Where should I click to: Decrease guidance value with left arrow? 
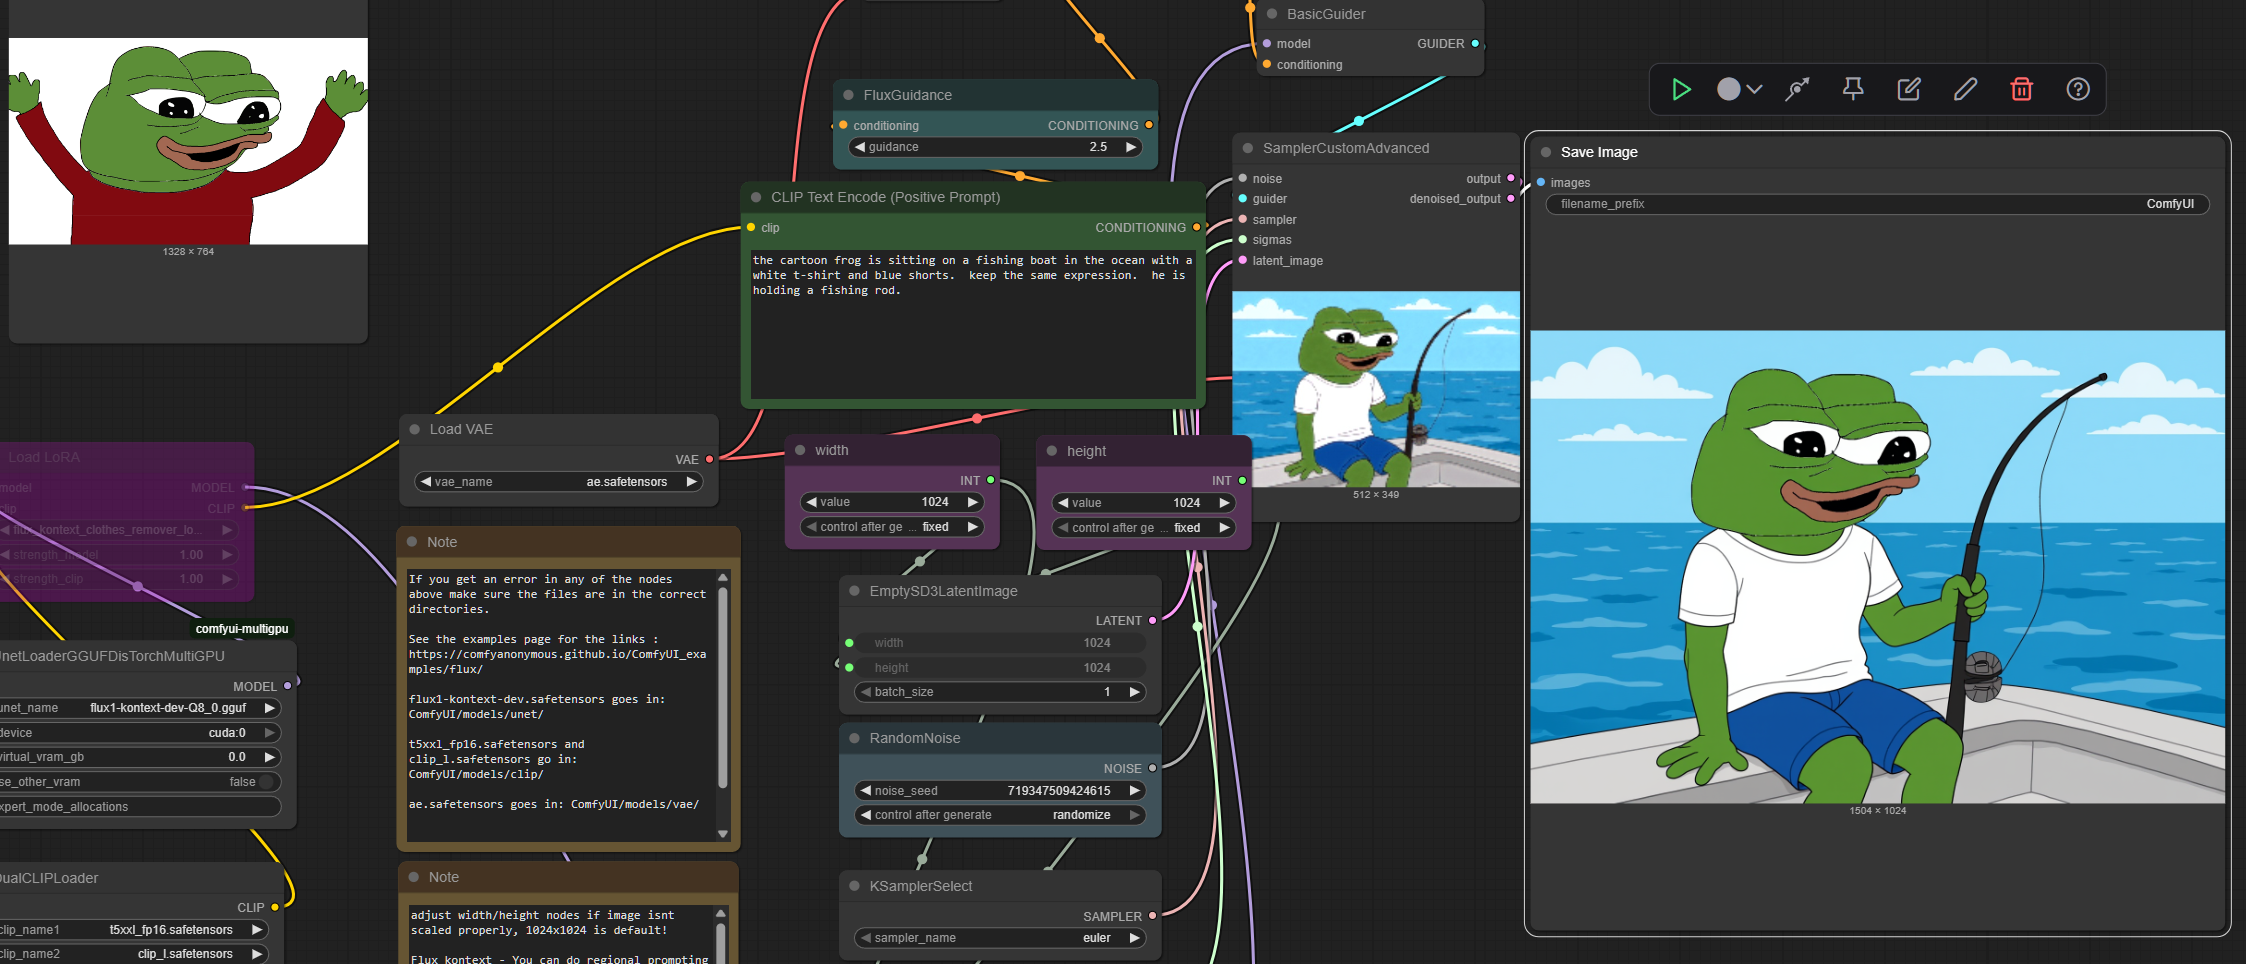[x=859, y=147]
